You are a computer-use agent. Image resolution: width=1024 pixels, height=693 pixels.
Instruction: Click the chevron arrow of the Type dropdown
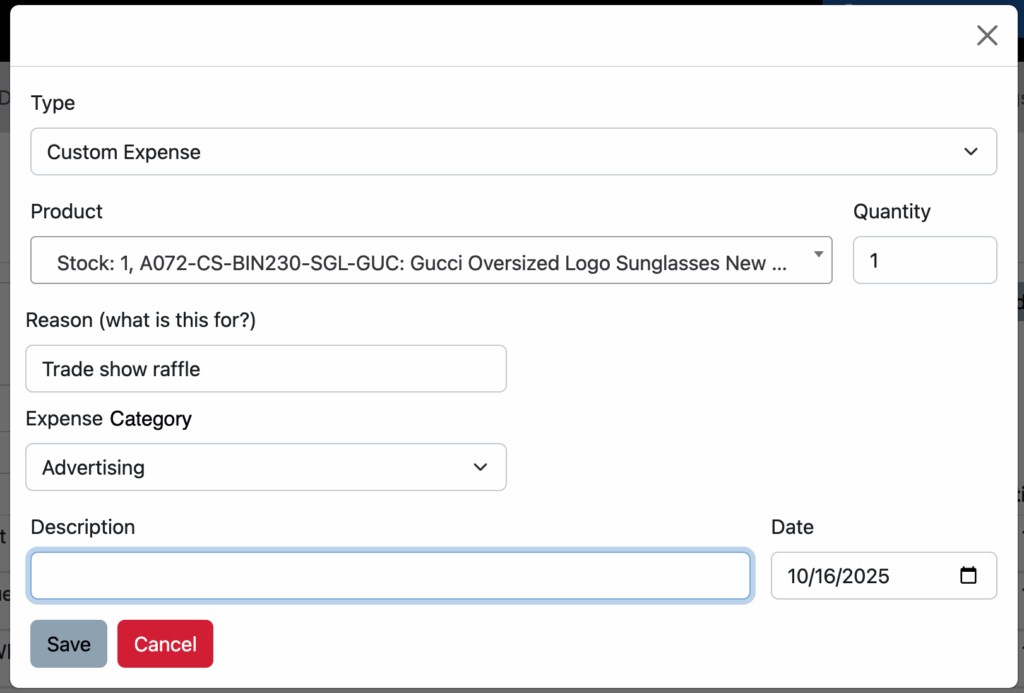tap(969, 152)
